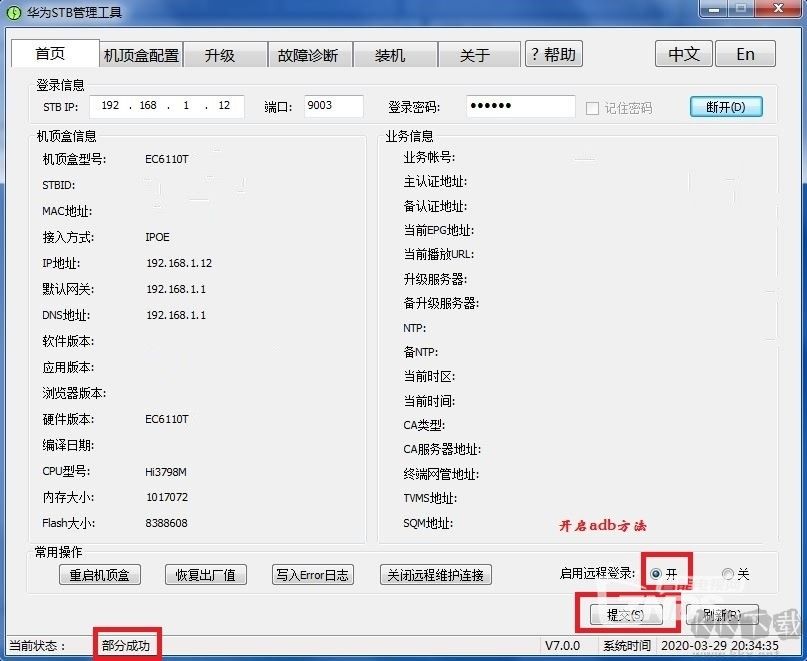Click the 刷新(R) refresh button
This screenshot has height=661, width=807.
point(722,613)
